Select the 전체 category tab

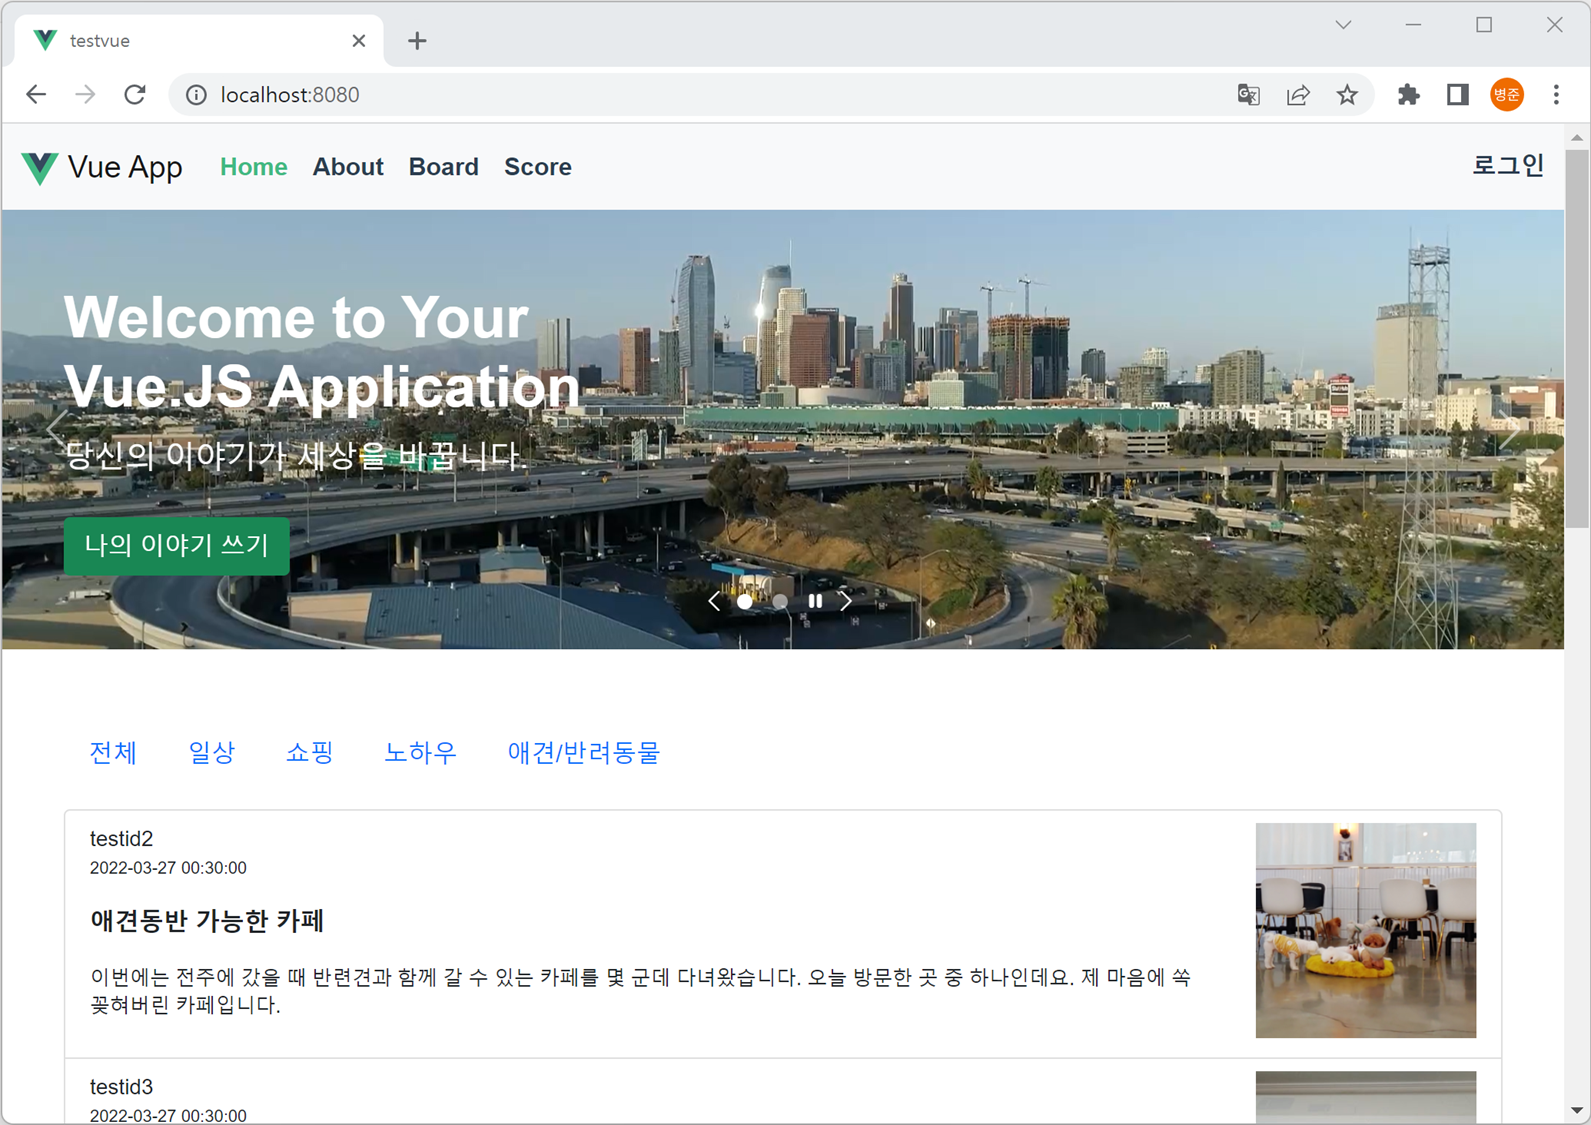(x=113, y=753)
